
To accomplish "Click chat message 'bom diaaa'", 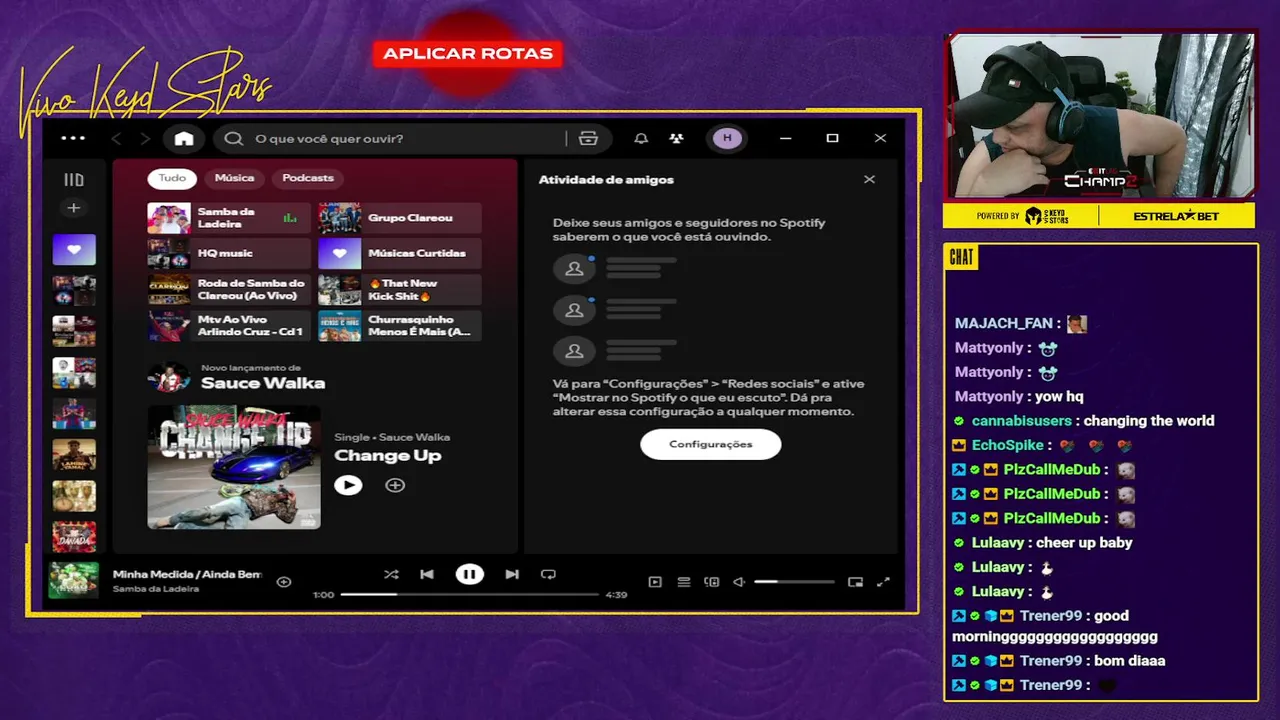I will 1129,661.
